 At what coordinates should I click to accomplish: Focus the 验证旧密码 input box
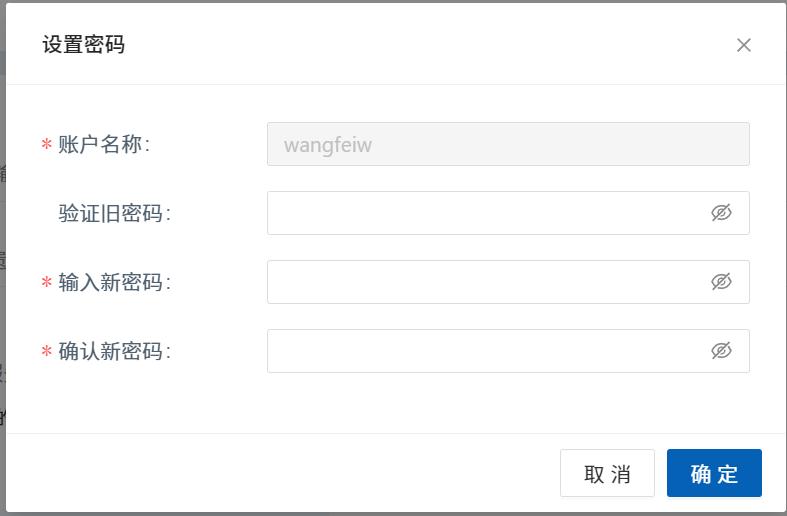tap(508, 213)
